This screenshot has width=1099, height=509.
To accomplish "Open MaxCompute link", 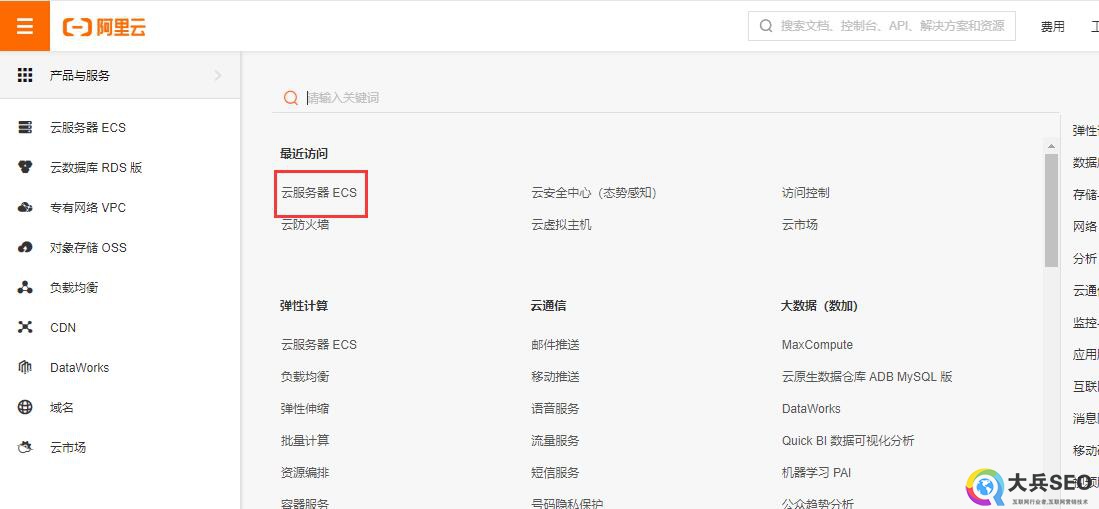I will pos(817,344).
